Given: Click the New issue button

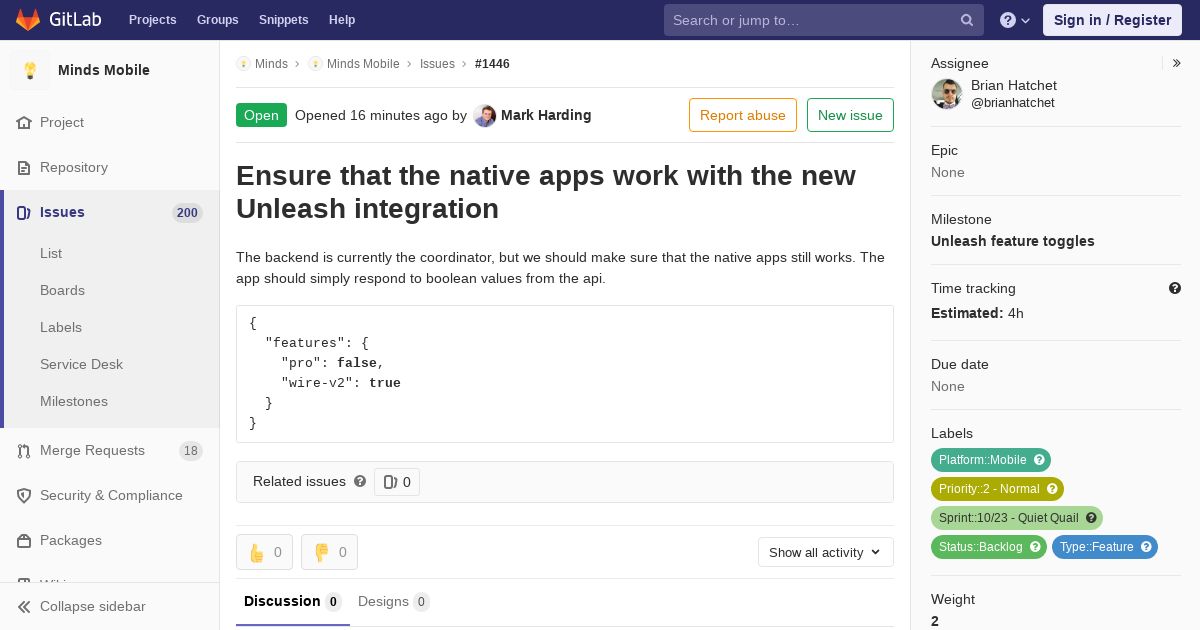Looking at the screenshot, I should pos(850,115).
